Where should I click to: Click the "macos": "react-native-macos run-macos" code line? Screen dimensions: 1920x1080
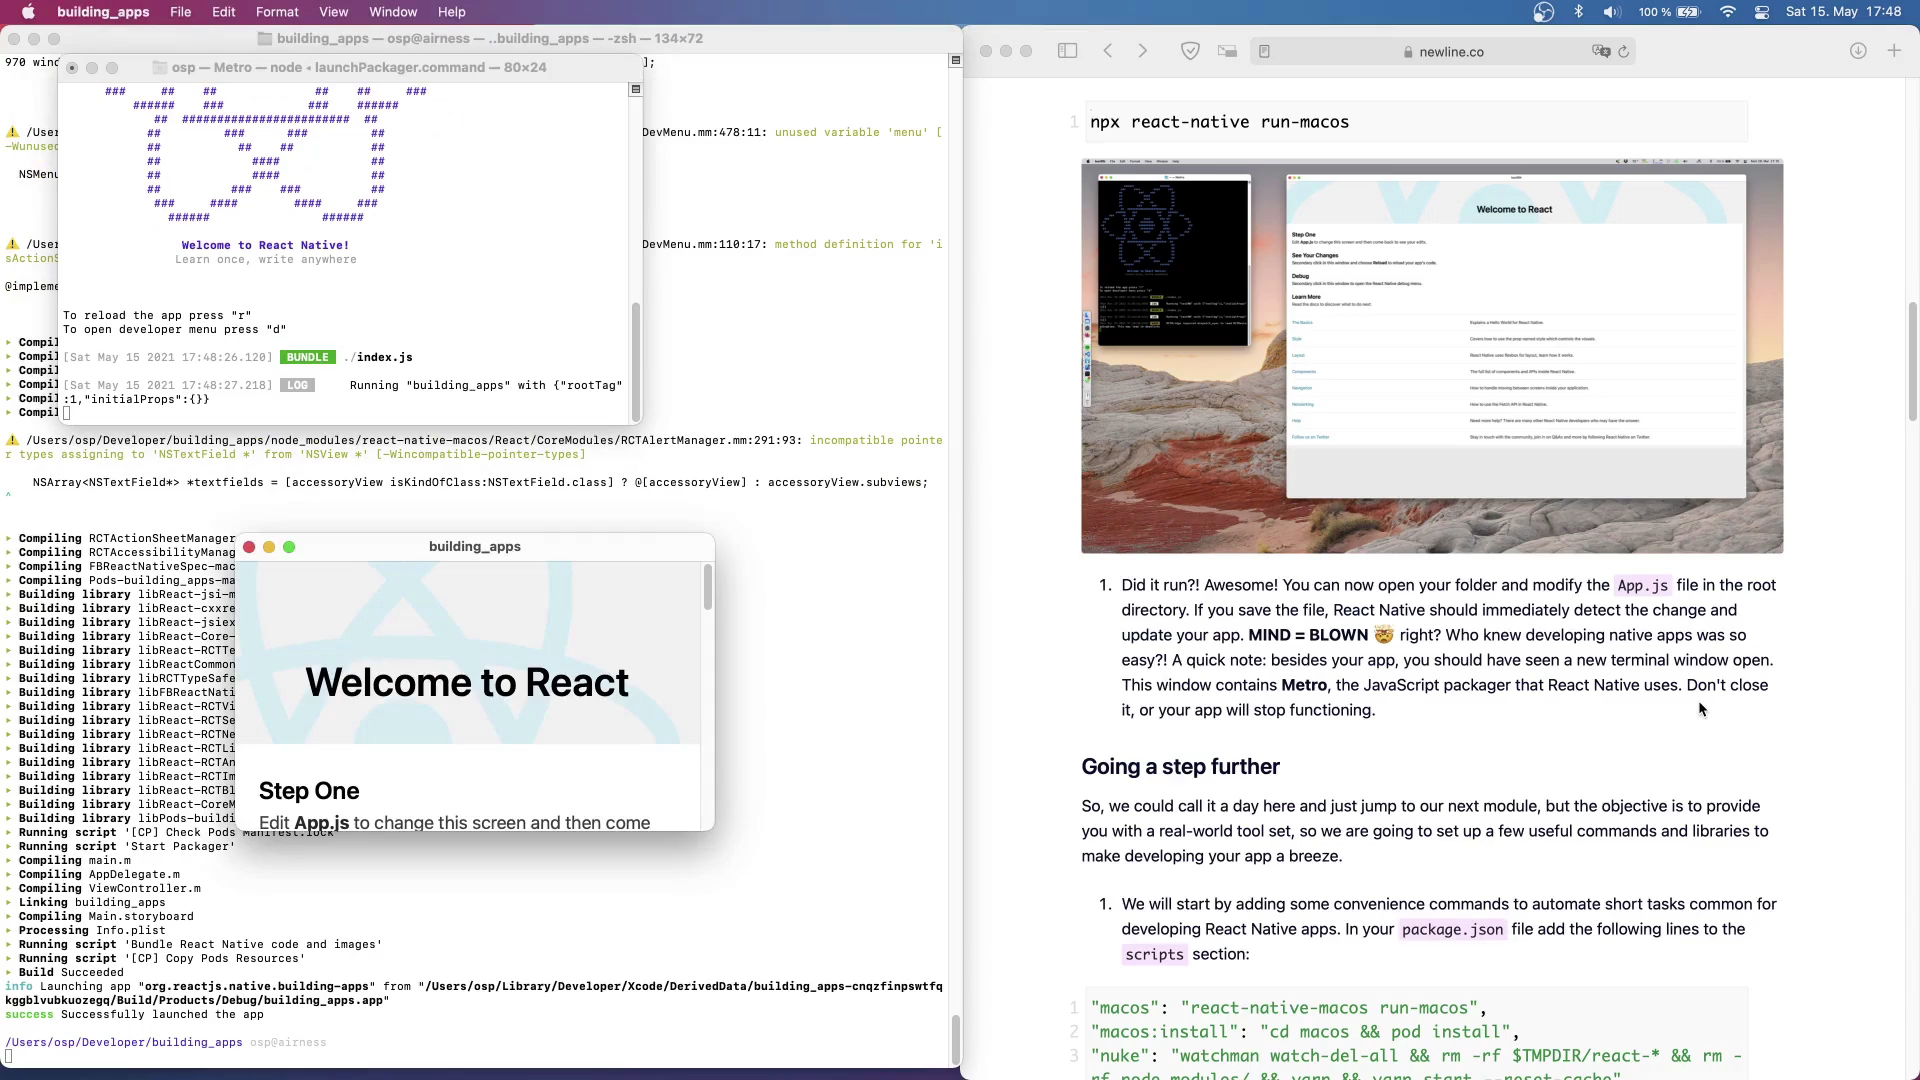click(1288, 1008)
